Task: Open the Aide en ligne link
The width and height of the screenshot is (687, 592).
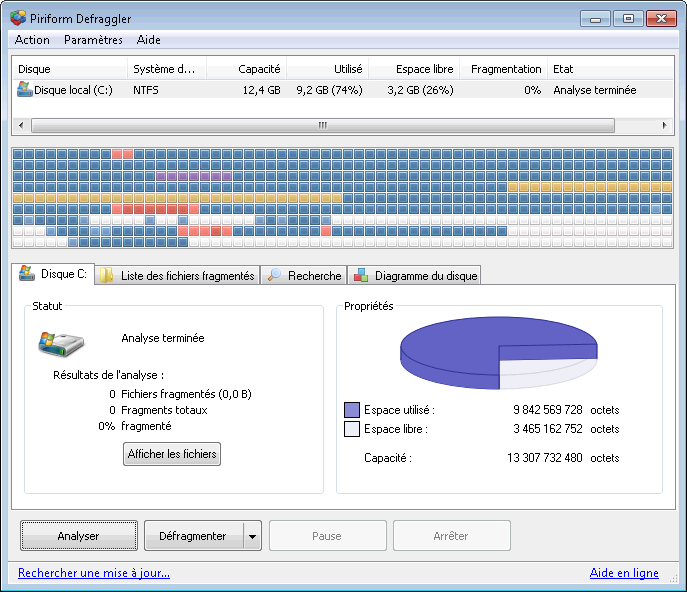Action: point(624,573)
